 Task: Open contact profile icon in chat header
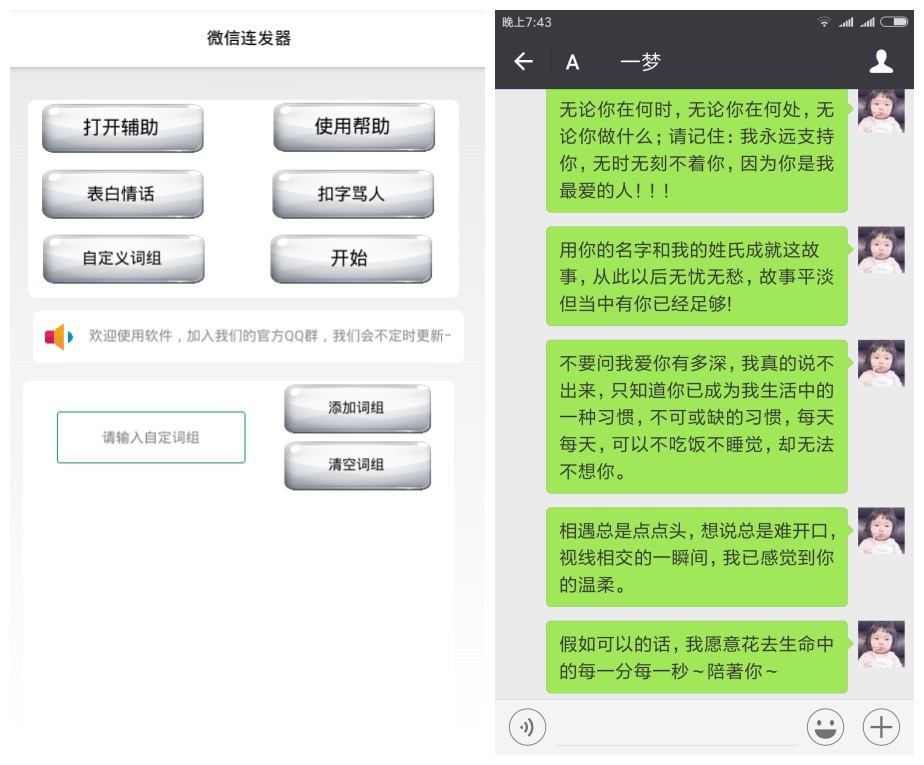[881, 61]
